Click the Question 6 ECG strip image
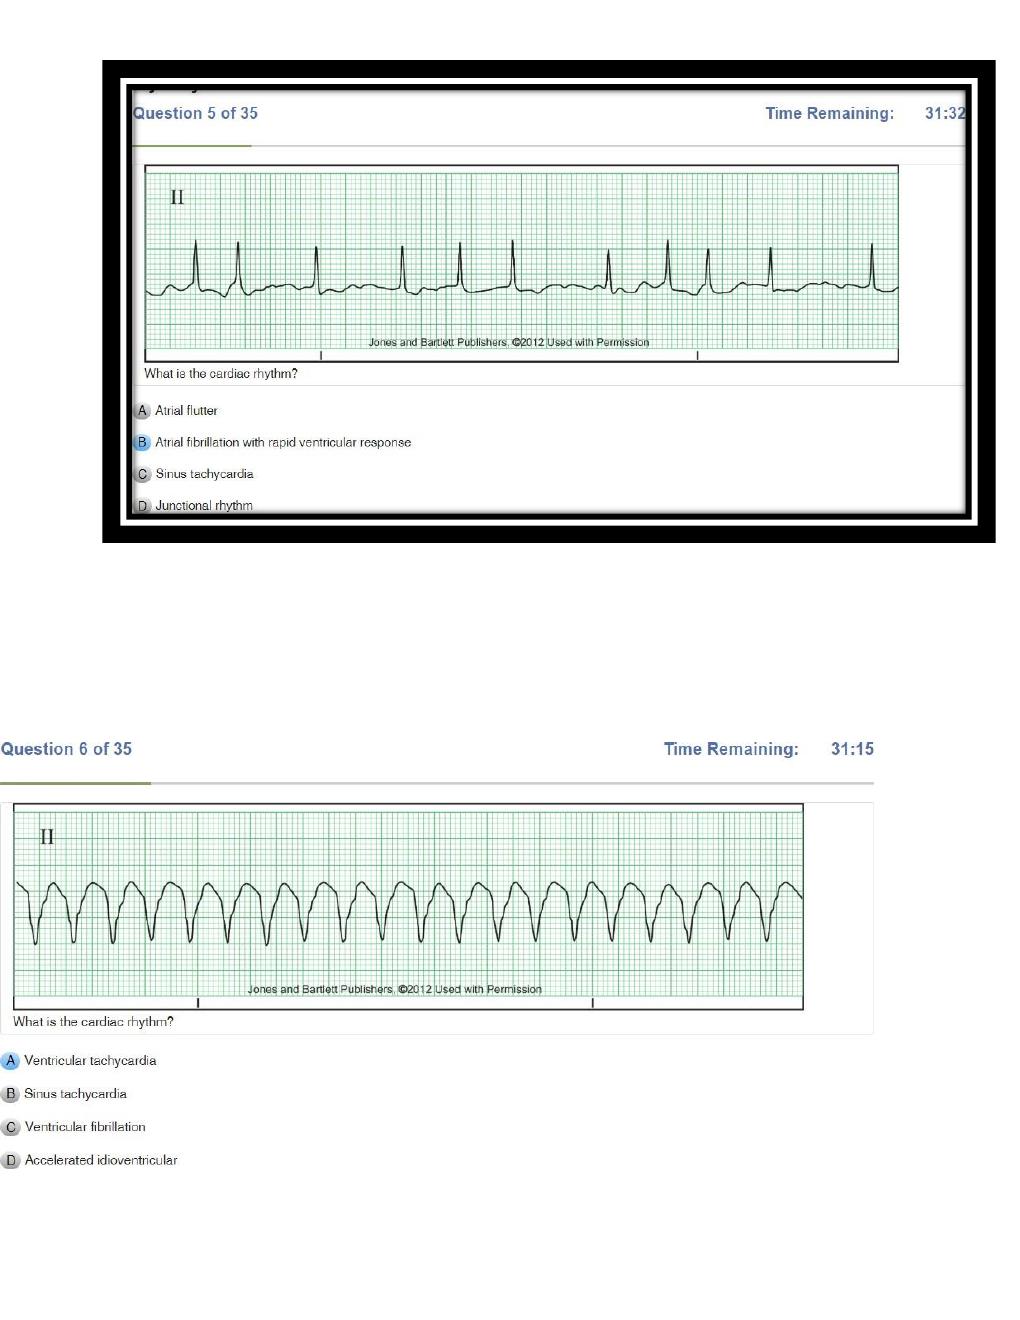1020x1320 pixels. [408, 907]
